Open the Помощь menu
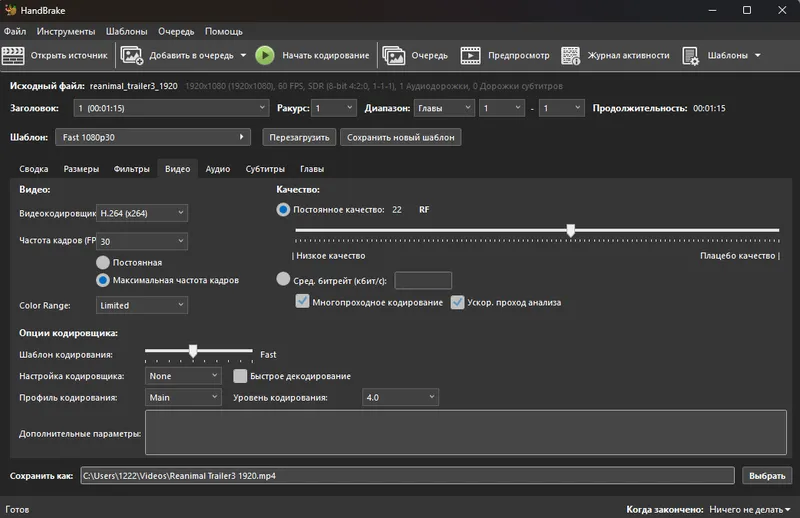The image size is (800, 518). [224, 31]
